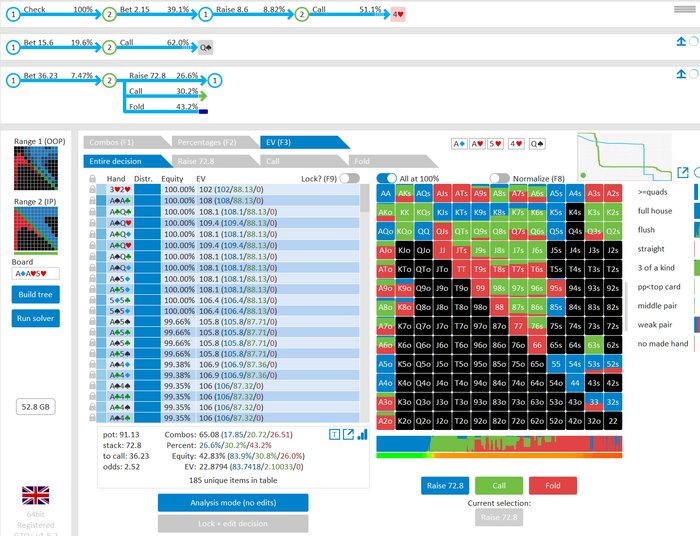700x536 pixels.
Task: Open bar chart icon in summary box
Action: coord(362,434)
